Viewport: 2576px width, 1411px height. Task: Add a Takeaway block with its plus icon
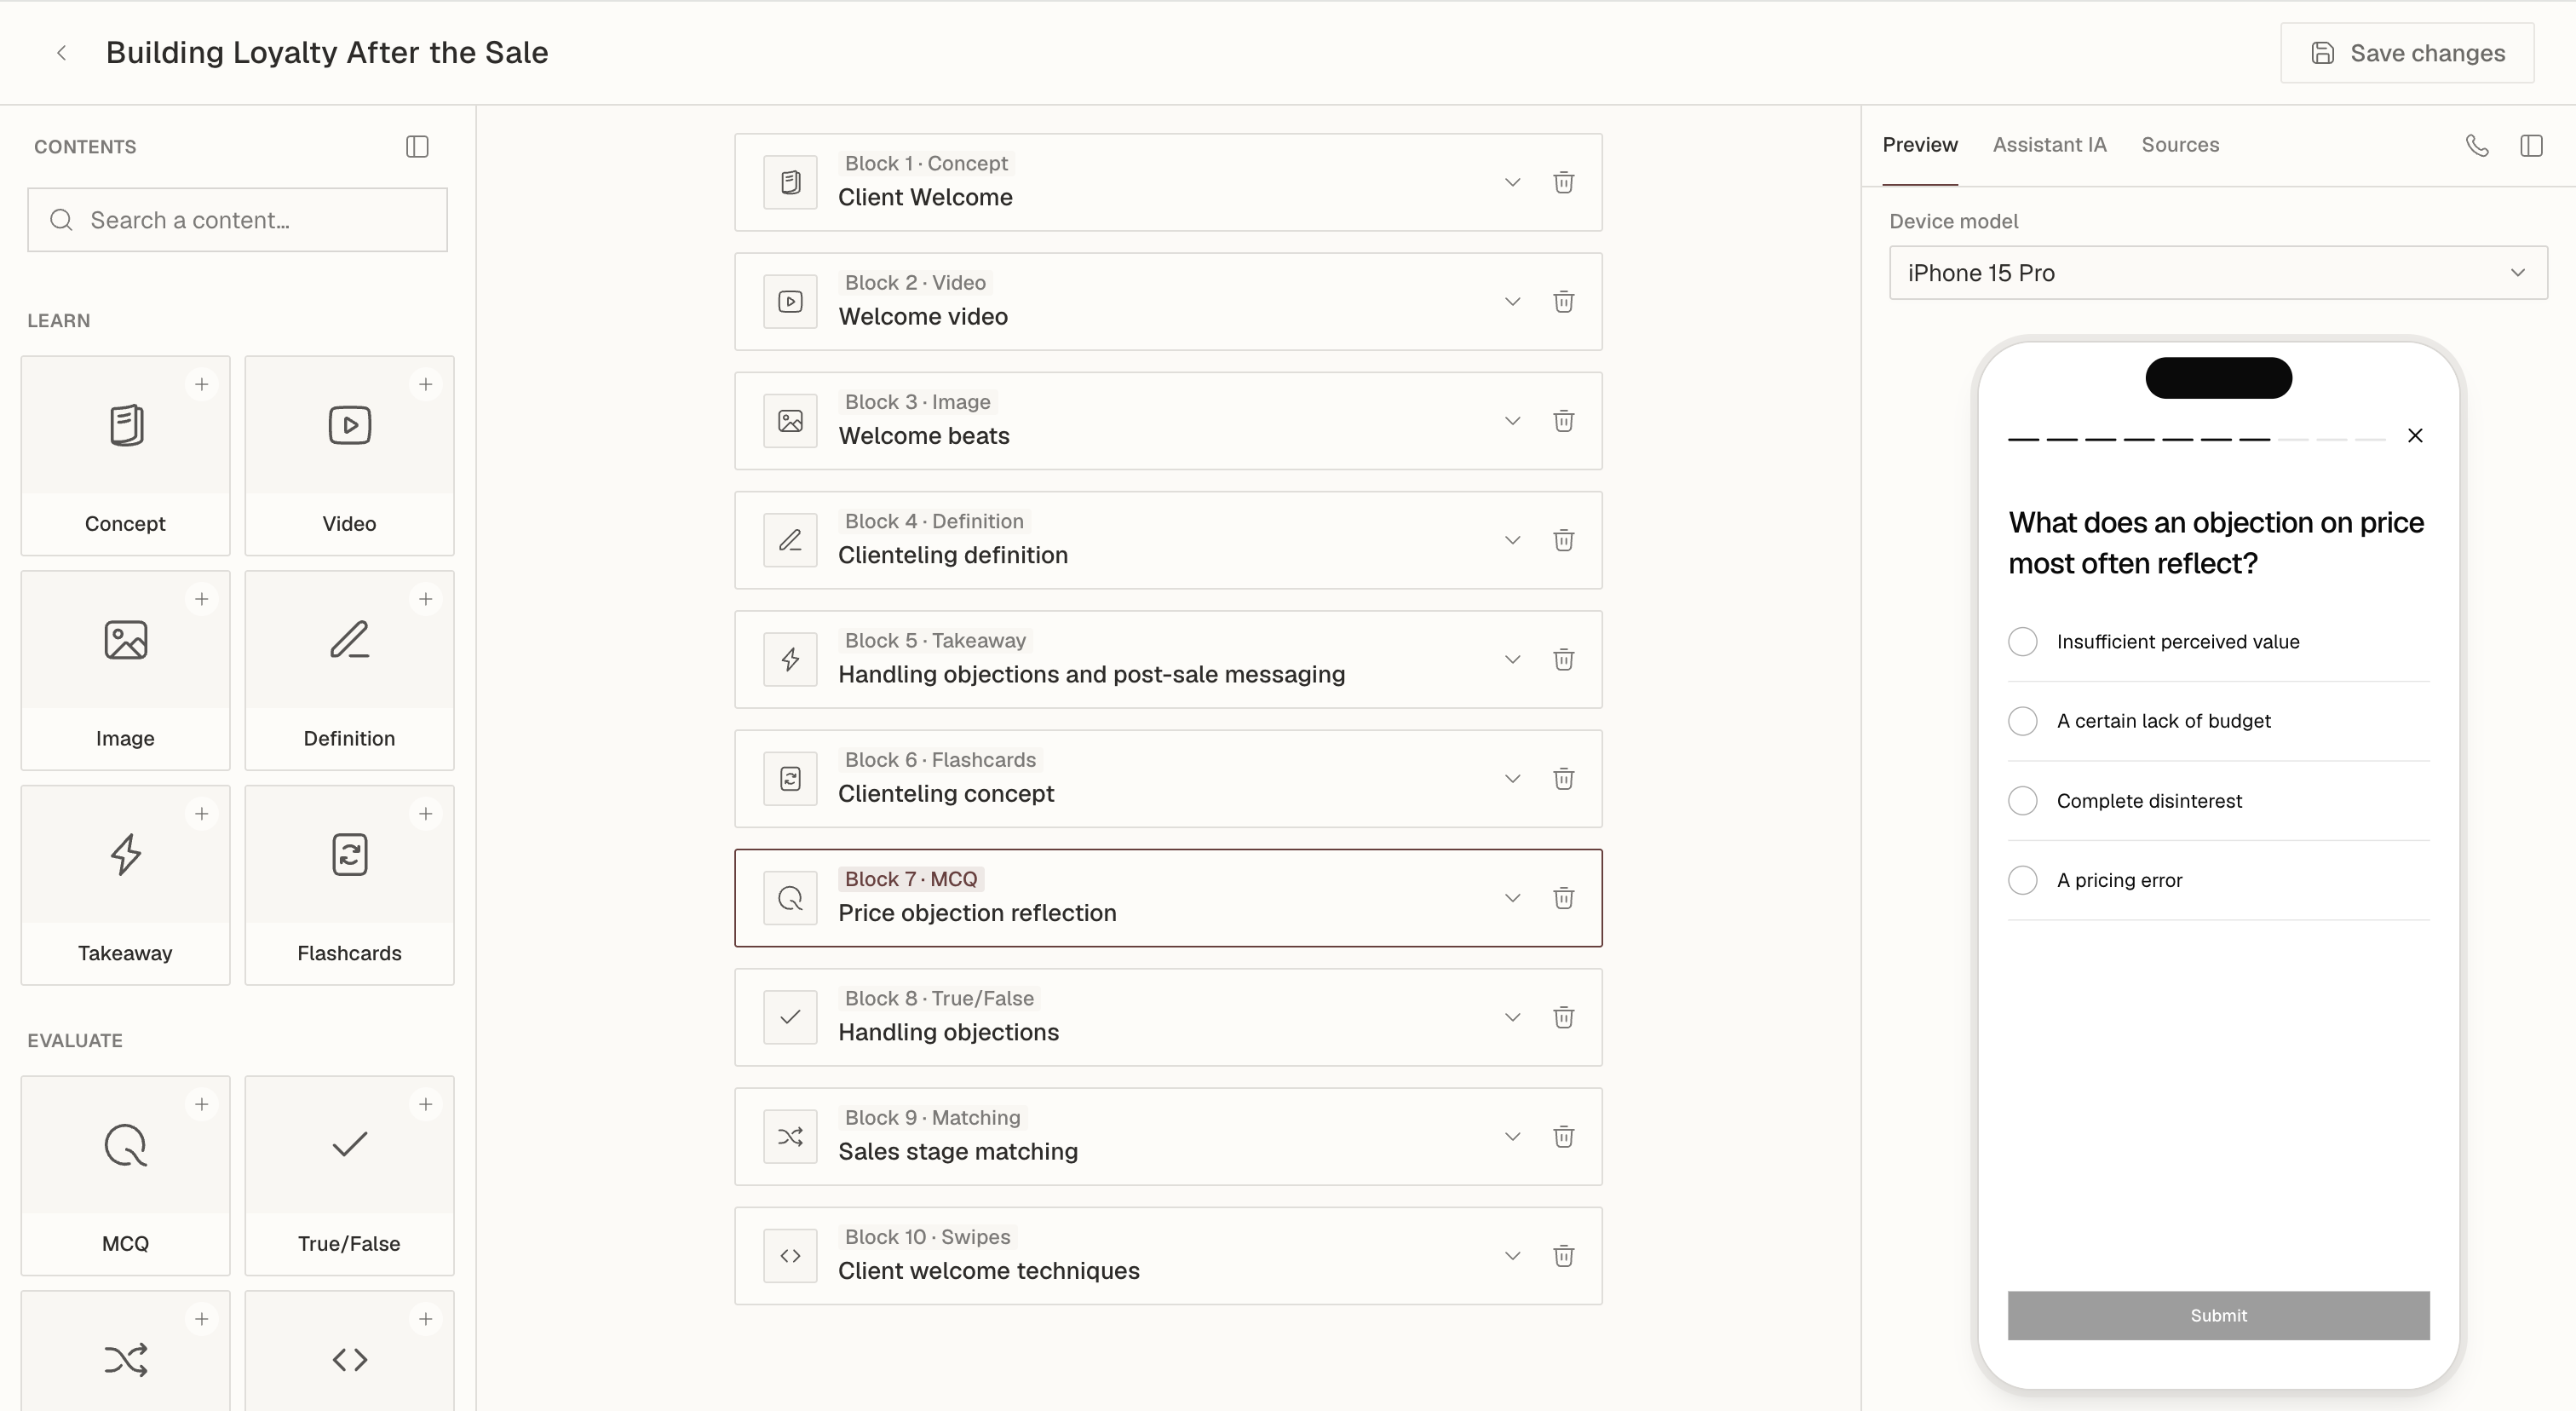[x=201, y=814]
